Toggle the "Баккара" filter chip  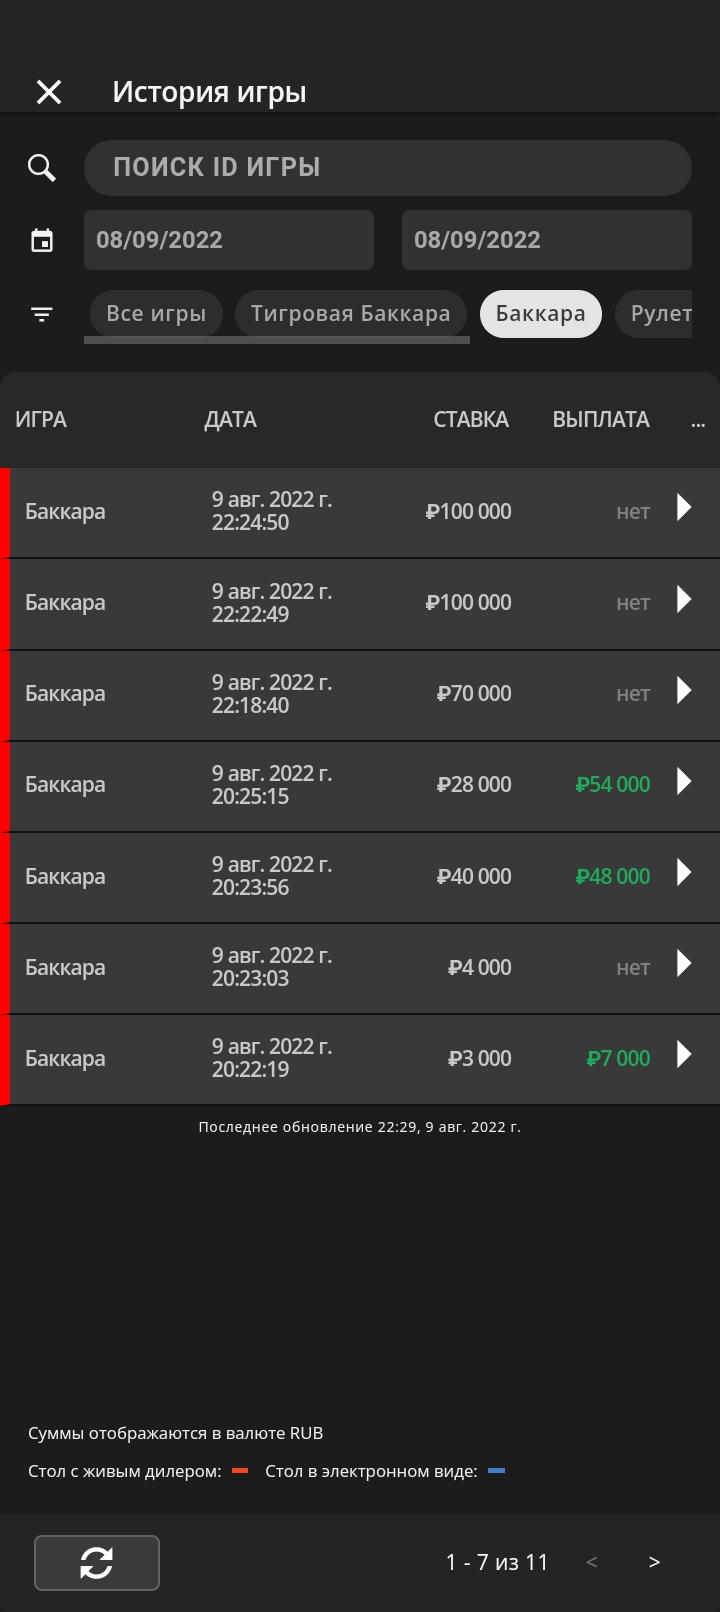[540, 314]
